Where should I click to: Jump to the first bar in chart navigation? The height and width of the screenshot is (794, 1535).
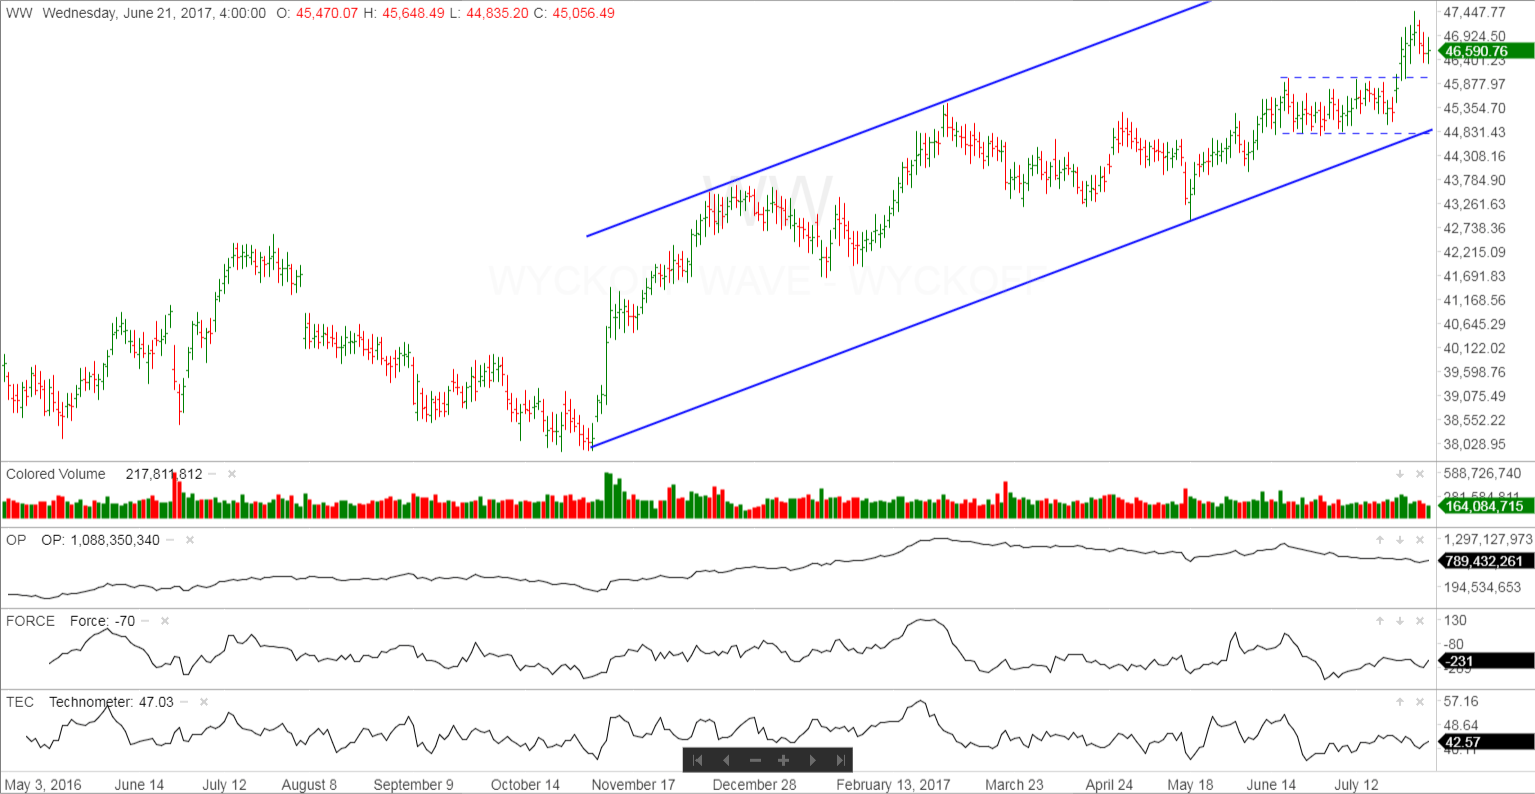[698, 760]
